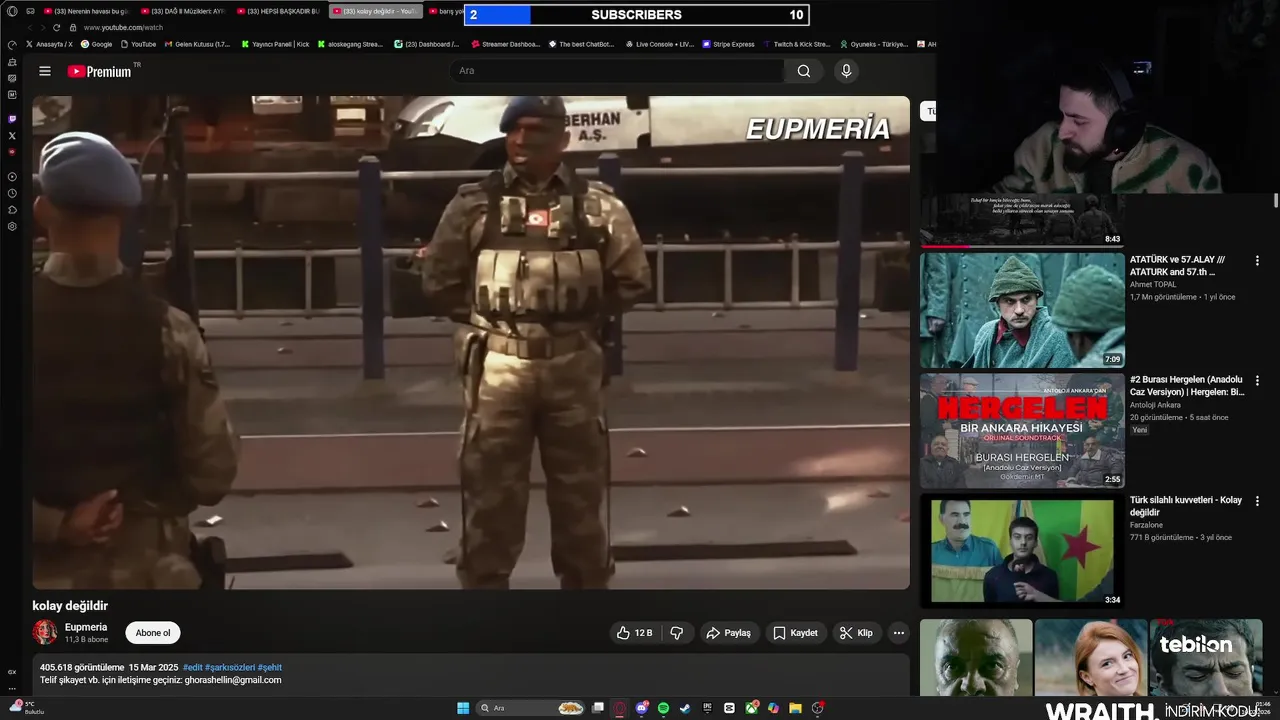Open File Explorer from the taskbar
Image resolution: width=1280 pixels, height=720 pixels.
tap(795, 708)
